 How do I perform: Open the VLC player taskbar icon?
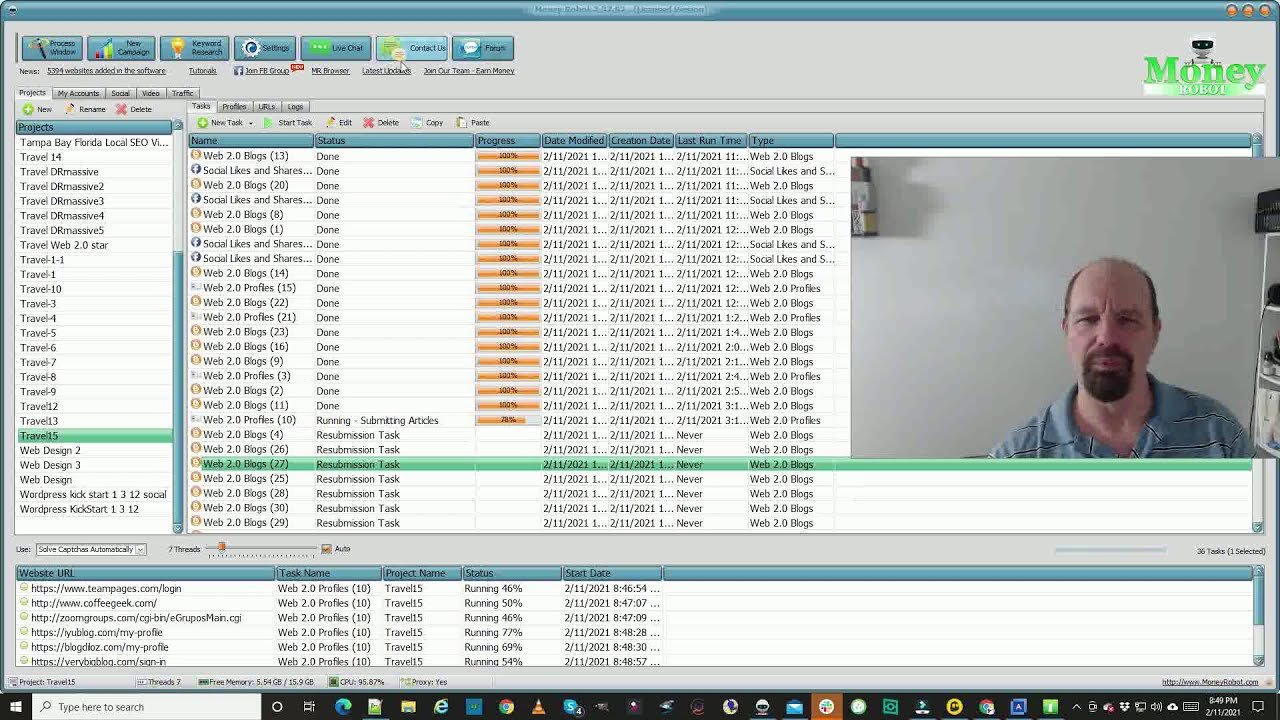tap(538, 707)
